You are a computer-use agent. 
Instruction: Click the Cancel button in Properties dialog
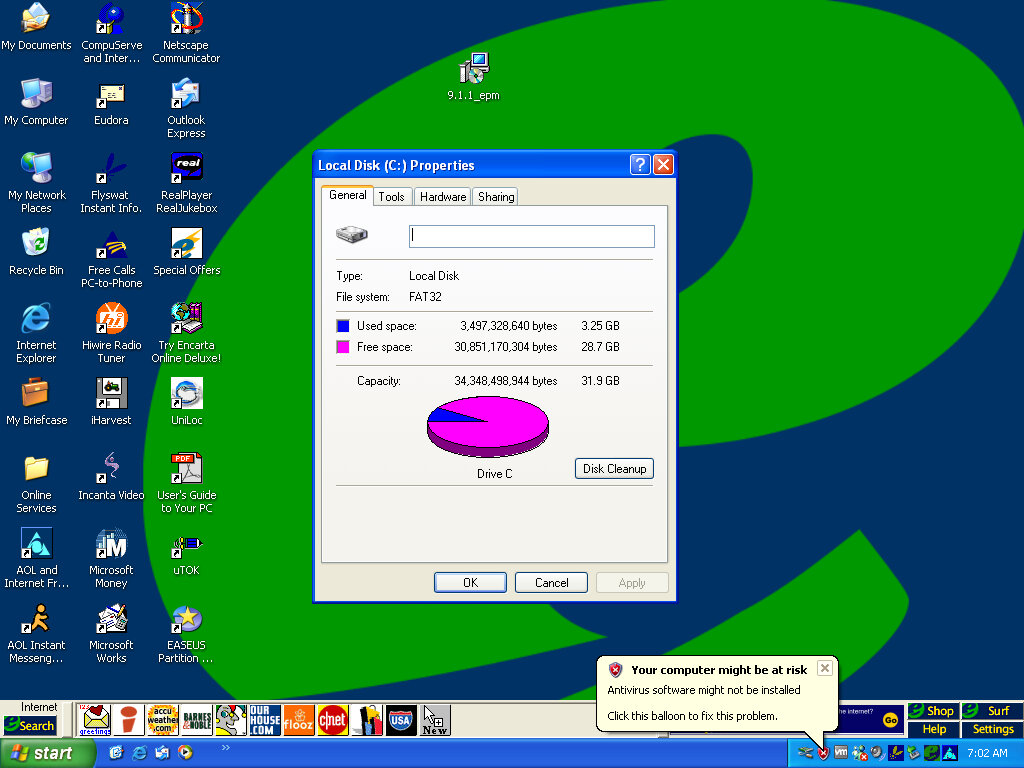pyautogui.click(x=551, y=583)
